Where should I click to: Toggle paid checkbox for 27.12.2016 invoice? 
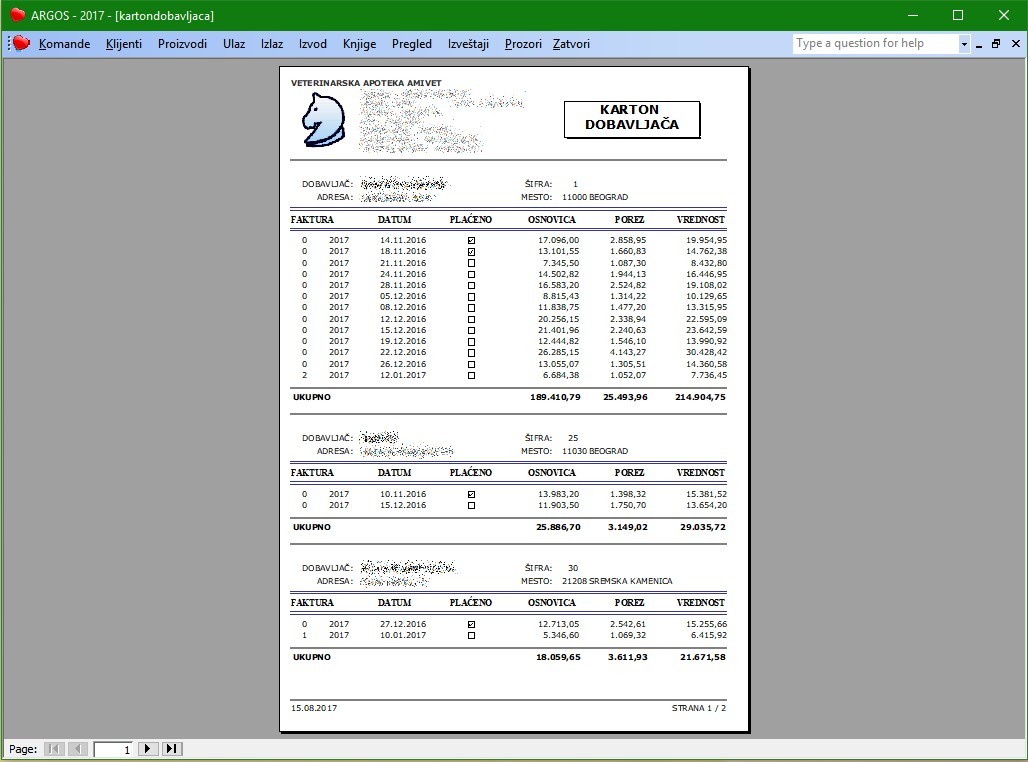(471, 624)
